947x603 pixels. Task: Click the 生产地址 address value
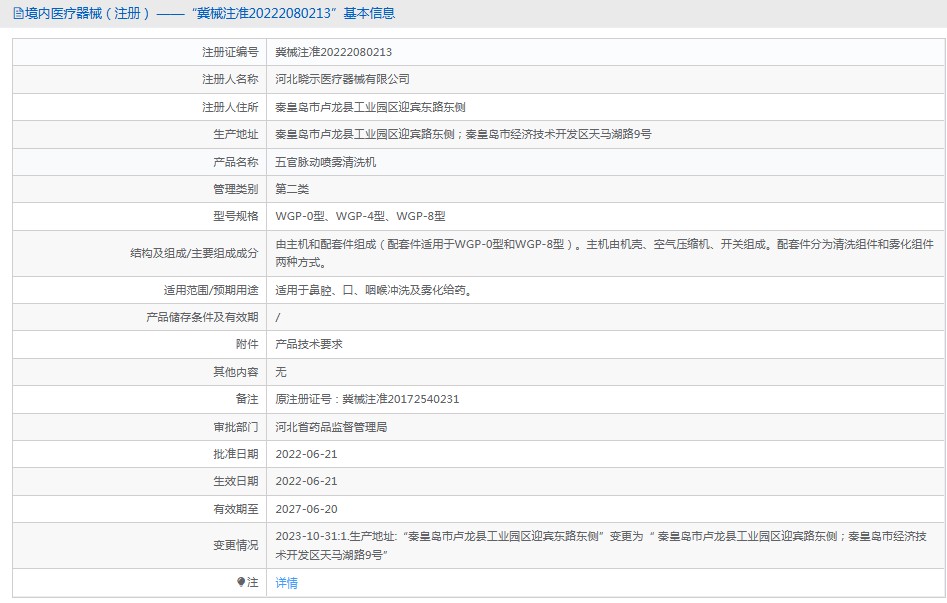pyautogui.click(x=463, y=134)
